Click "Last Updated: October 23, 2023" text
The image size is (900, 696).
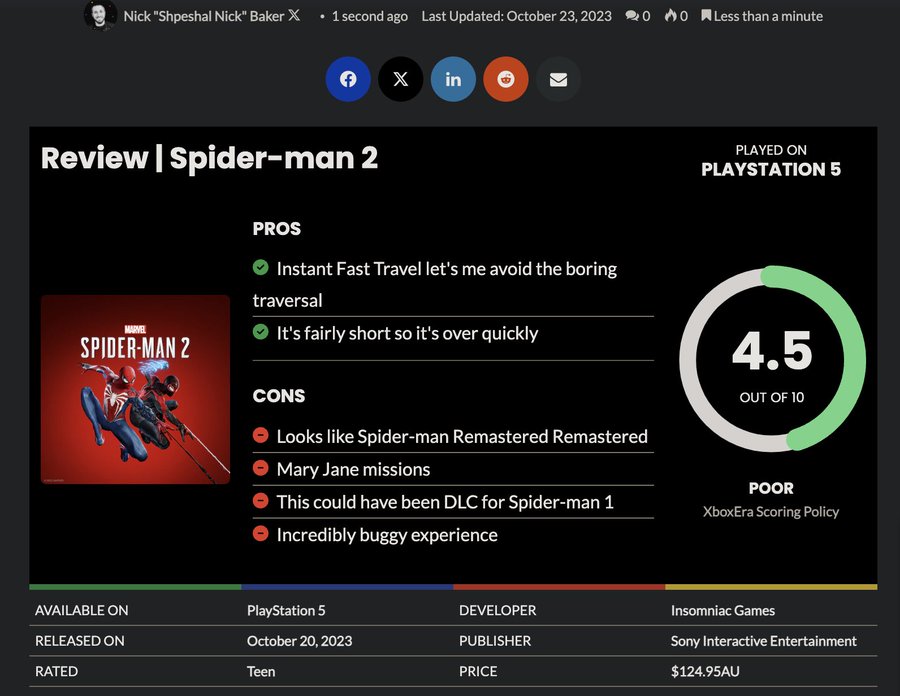point(517,16)
